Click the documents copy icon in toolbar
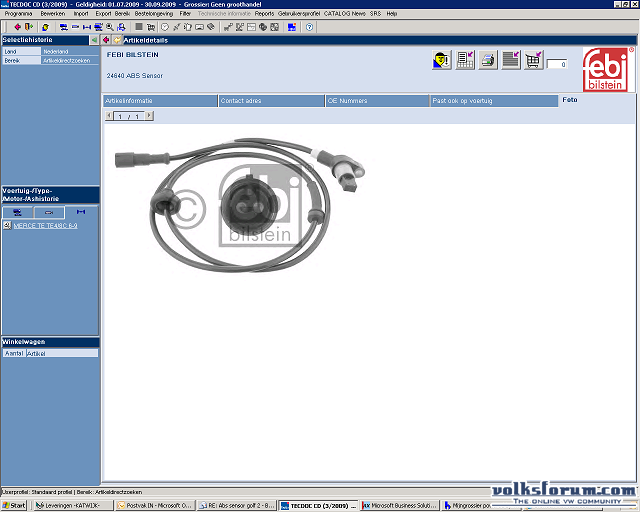The height and width of the screenshot is (512, 640). click(x=188, y=27)
